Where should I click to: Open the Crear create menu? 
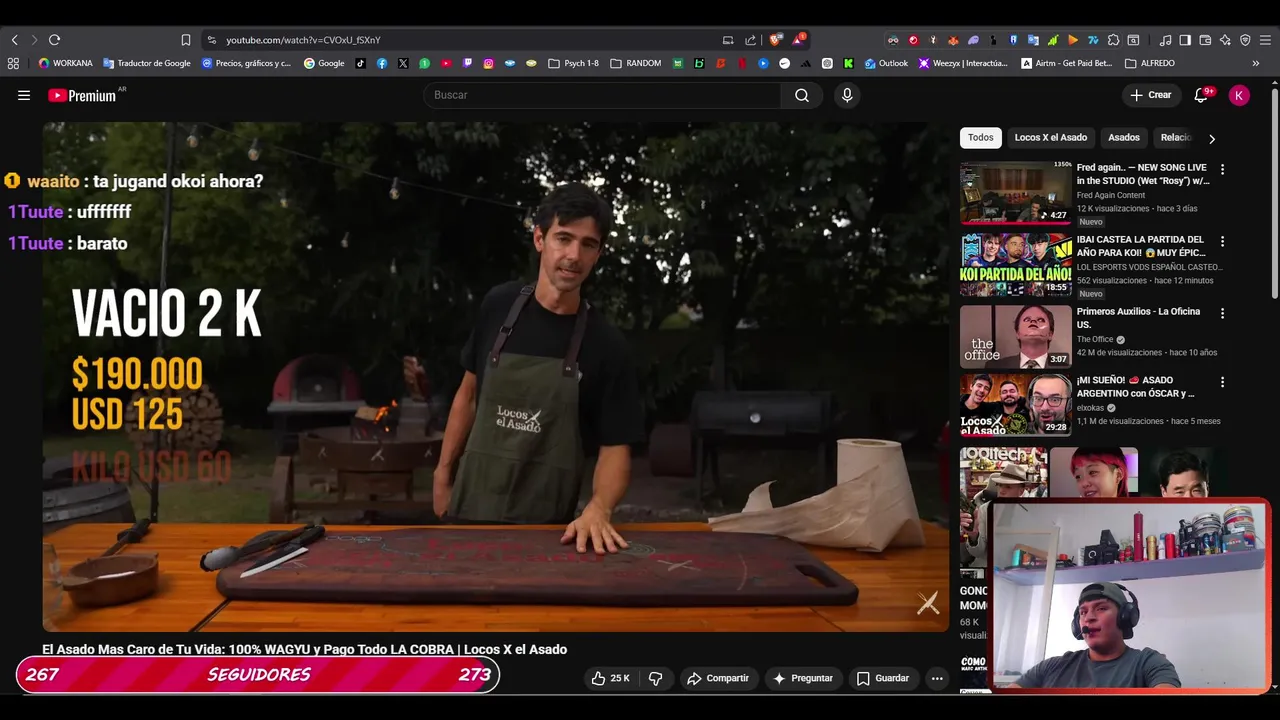1150,95
